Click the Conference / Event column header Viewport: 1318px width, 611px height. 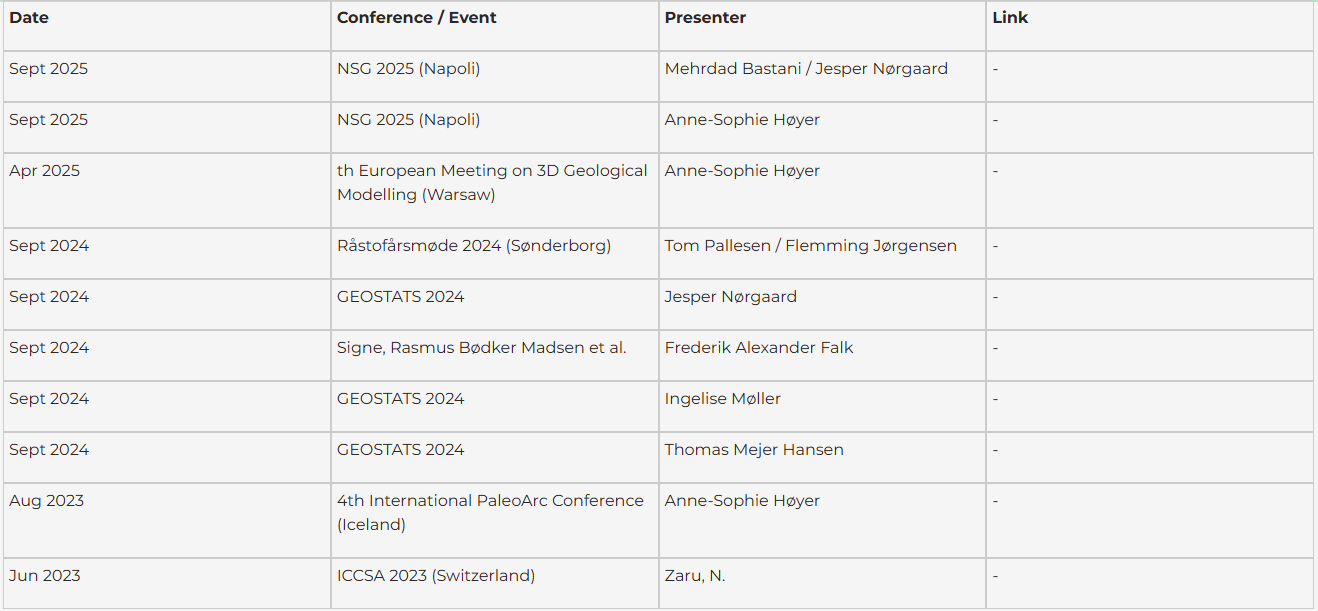416,18
